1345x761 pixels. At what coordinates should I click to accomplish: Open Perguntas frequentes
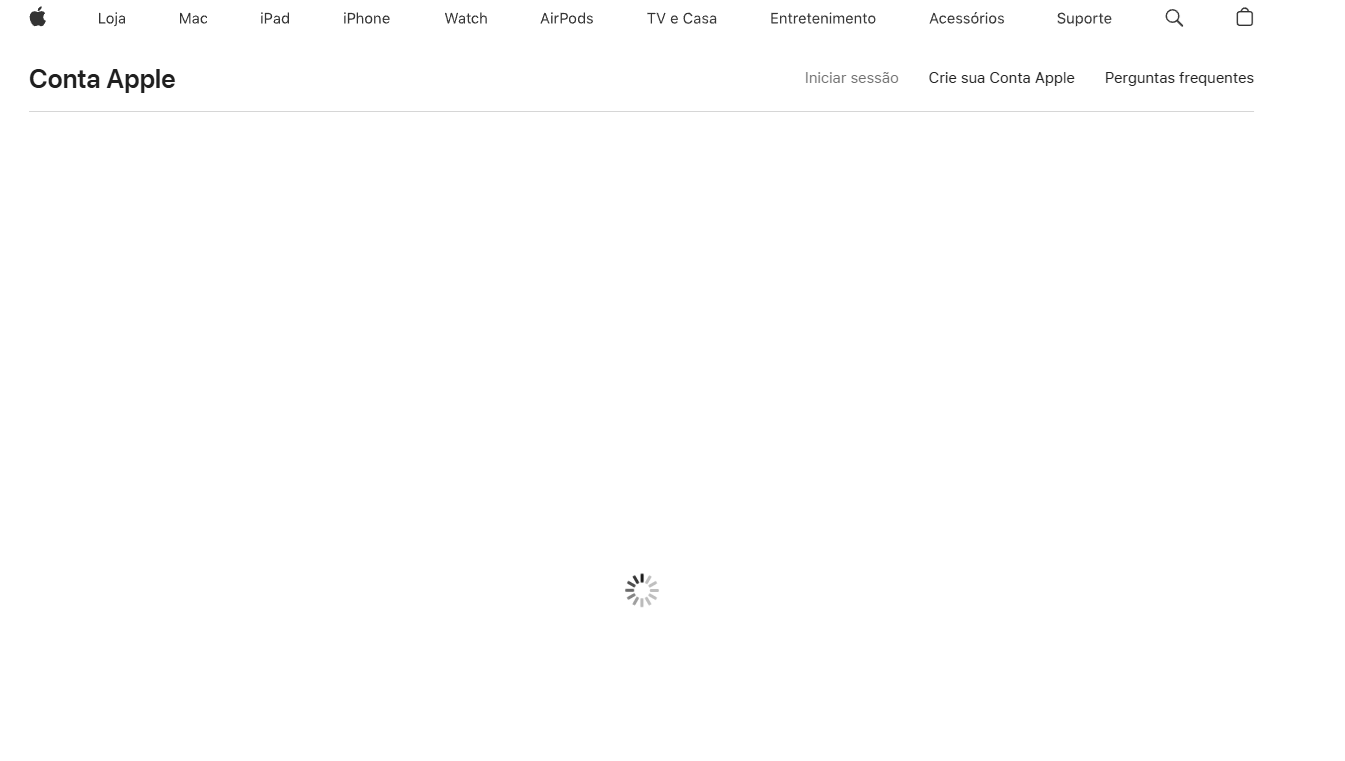tap(1179, 78)
